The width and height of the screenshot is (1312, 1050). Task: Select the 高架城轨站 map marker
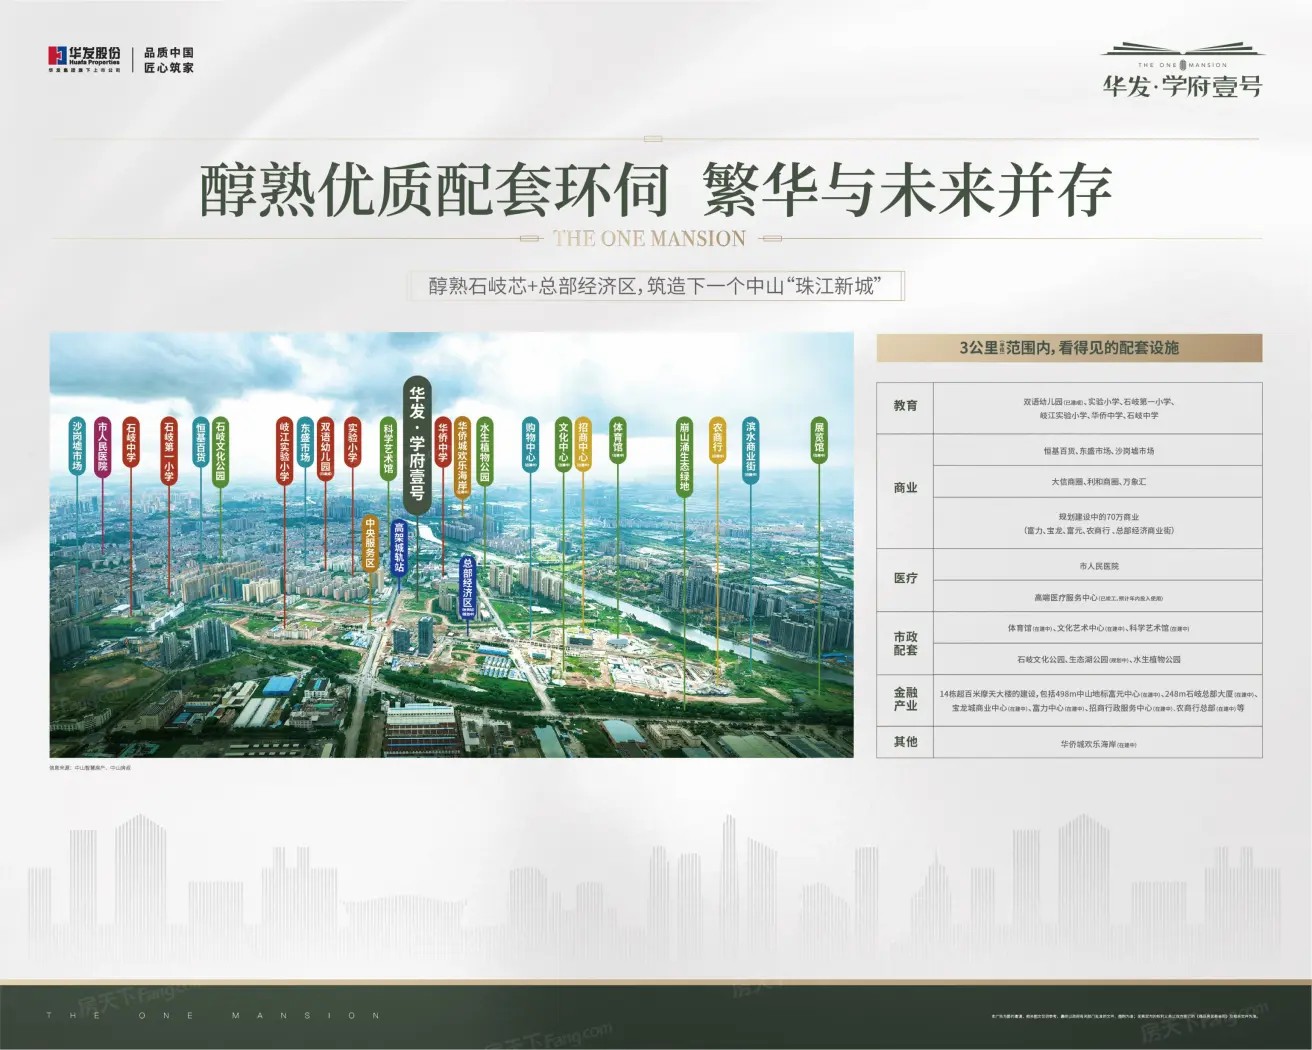tap(399, 548)
